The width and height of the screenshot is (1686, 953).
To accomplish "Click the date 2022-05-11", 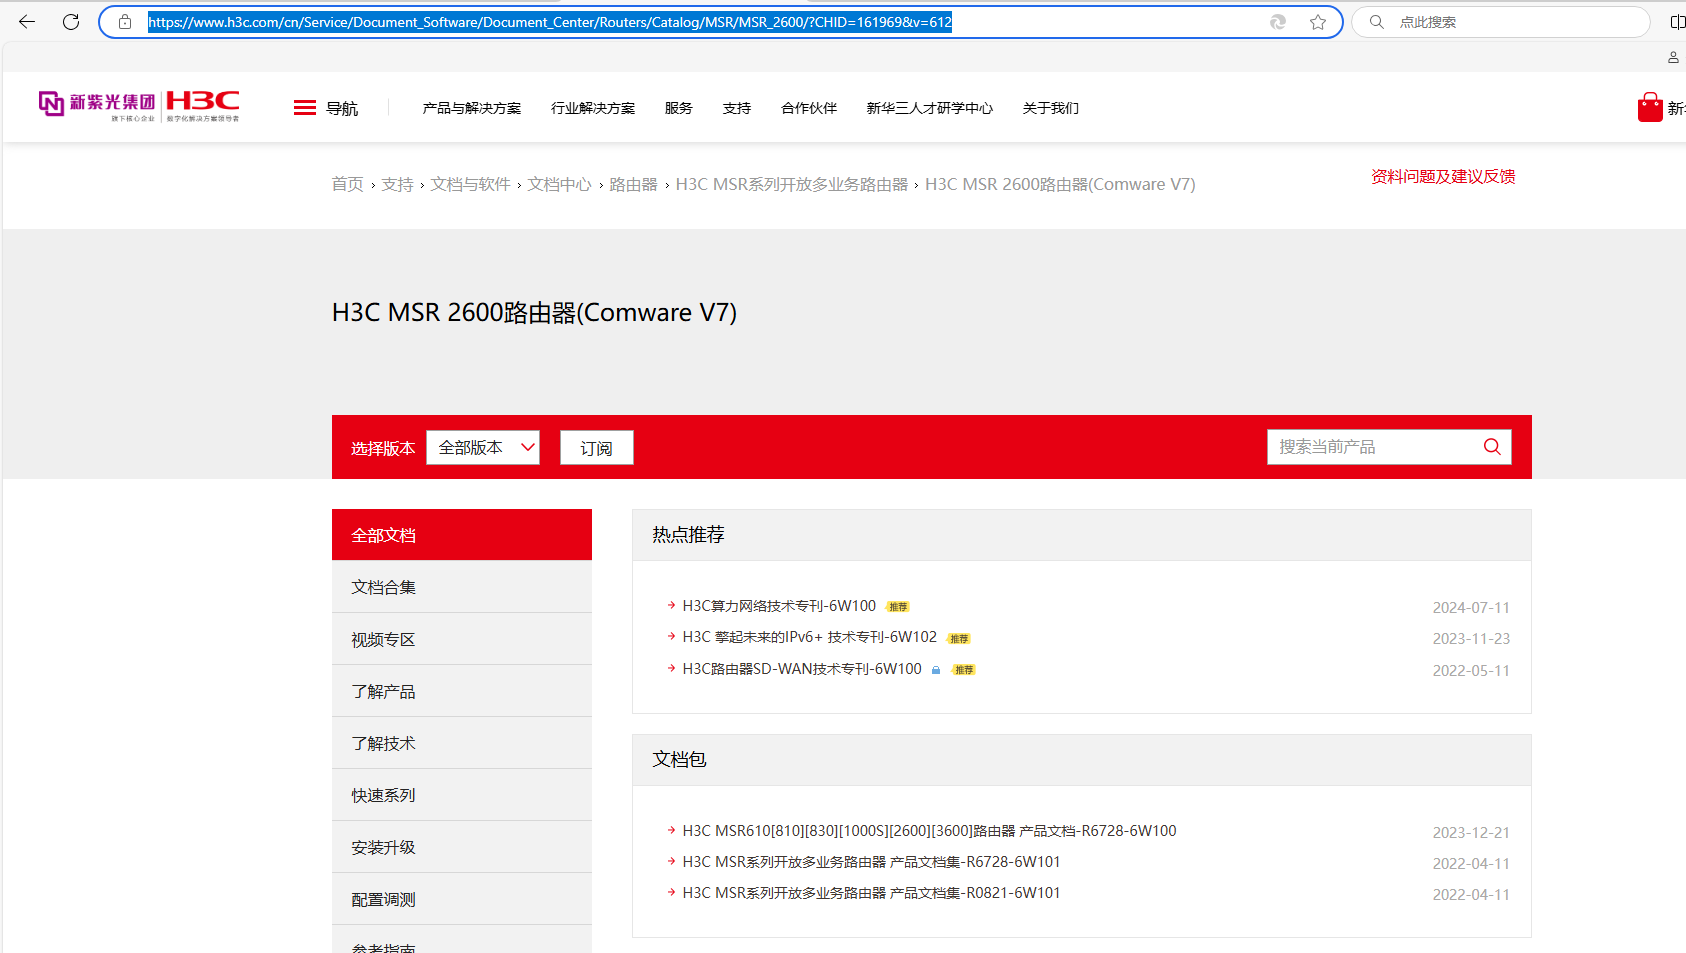I will click(x=1471, y=671).
